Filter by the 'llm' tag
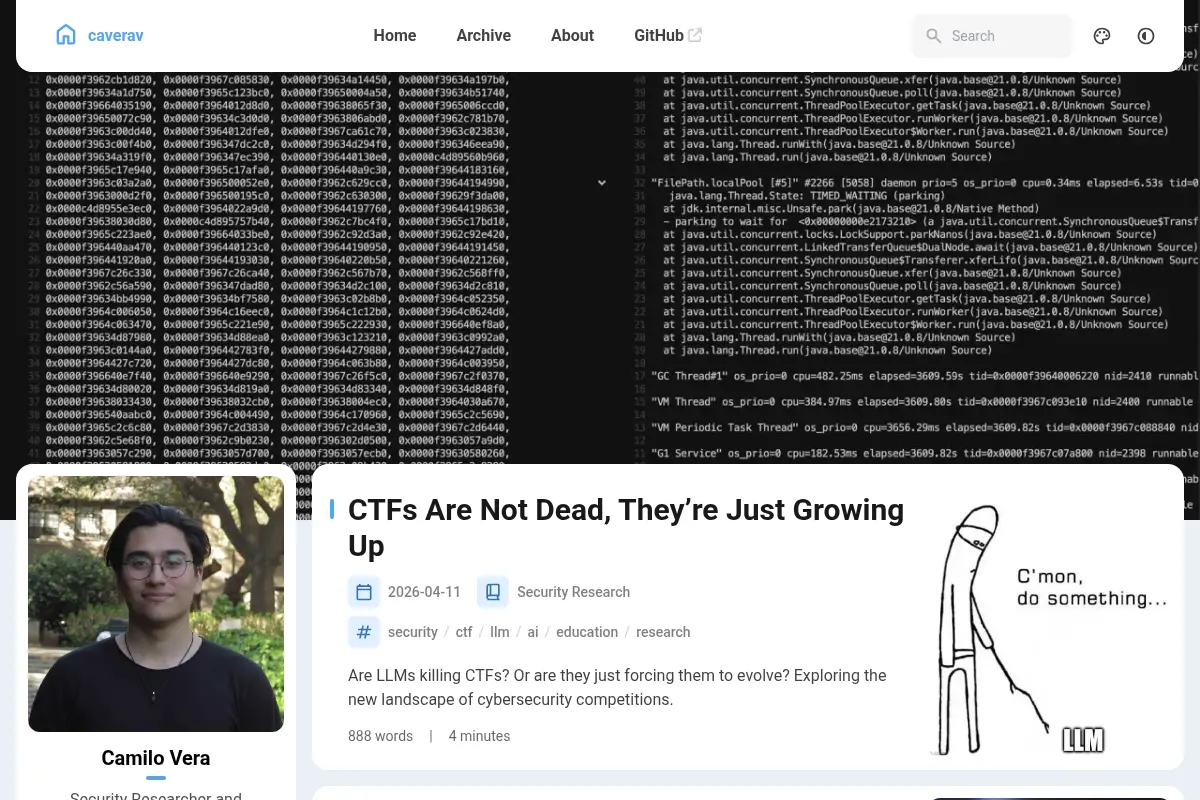Image resolution: width=1200 pixels, height=800 pixels. 500,632
